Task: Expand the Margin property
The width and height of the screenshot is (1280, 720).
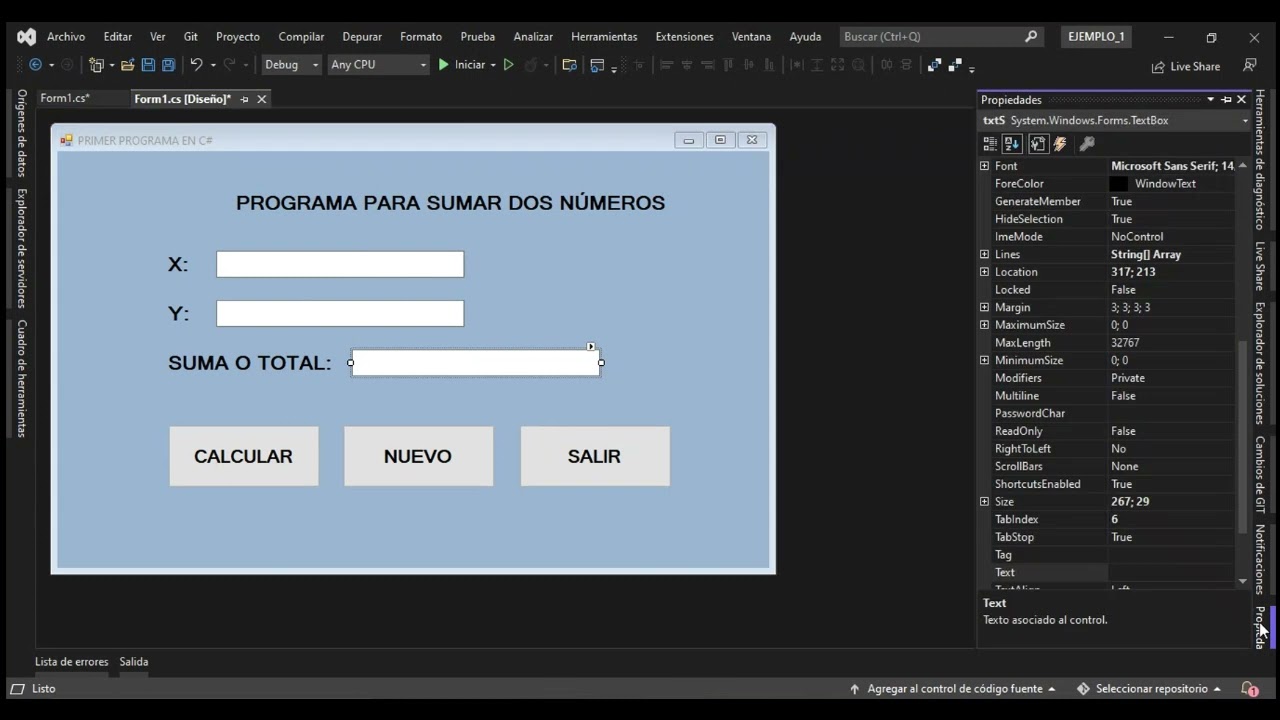Action: pyautogui.click(x=985, y=307)
